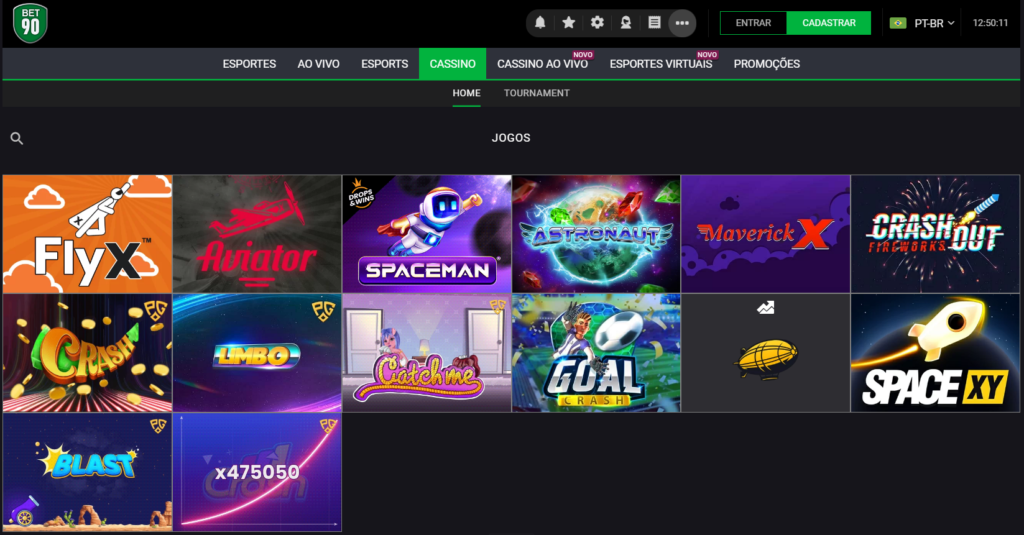Click the Bet 90 shield logo
The width and height of the screenshot is (1024, 535).
click(x=30, y=23)
